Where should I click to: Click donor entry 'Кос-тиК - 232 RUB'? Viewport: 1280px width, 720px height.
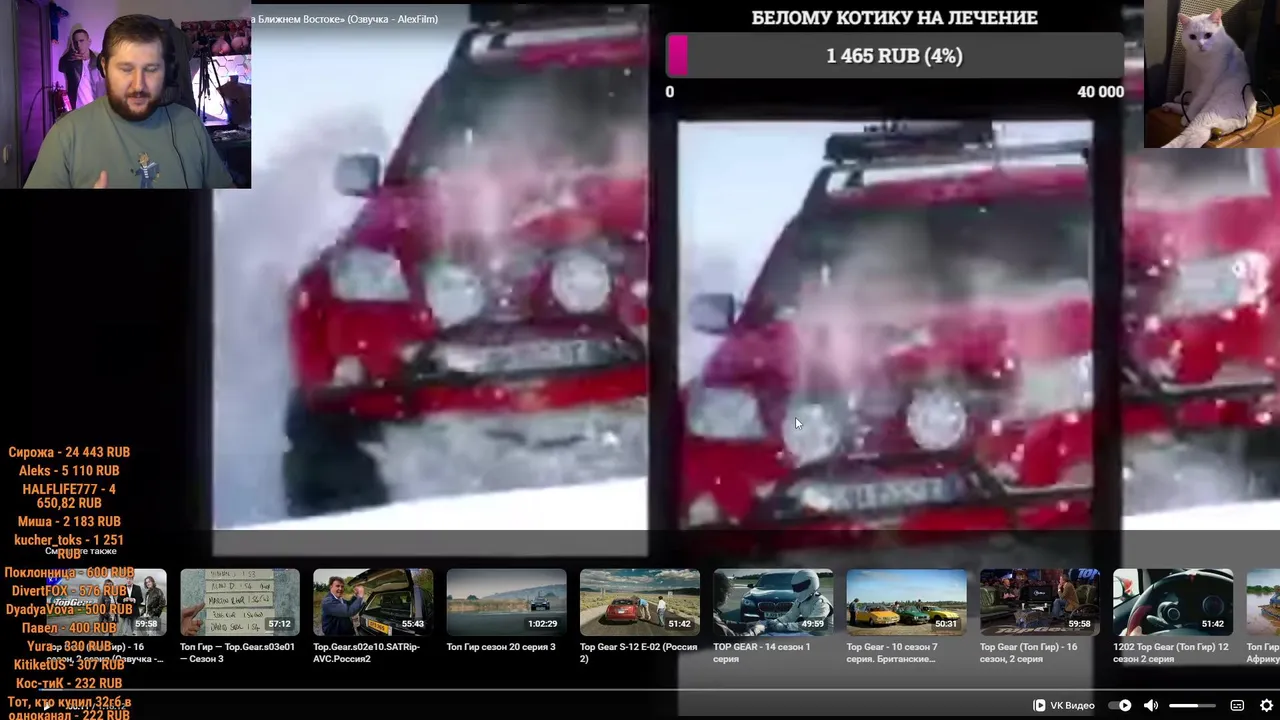coord(69,684)
